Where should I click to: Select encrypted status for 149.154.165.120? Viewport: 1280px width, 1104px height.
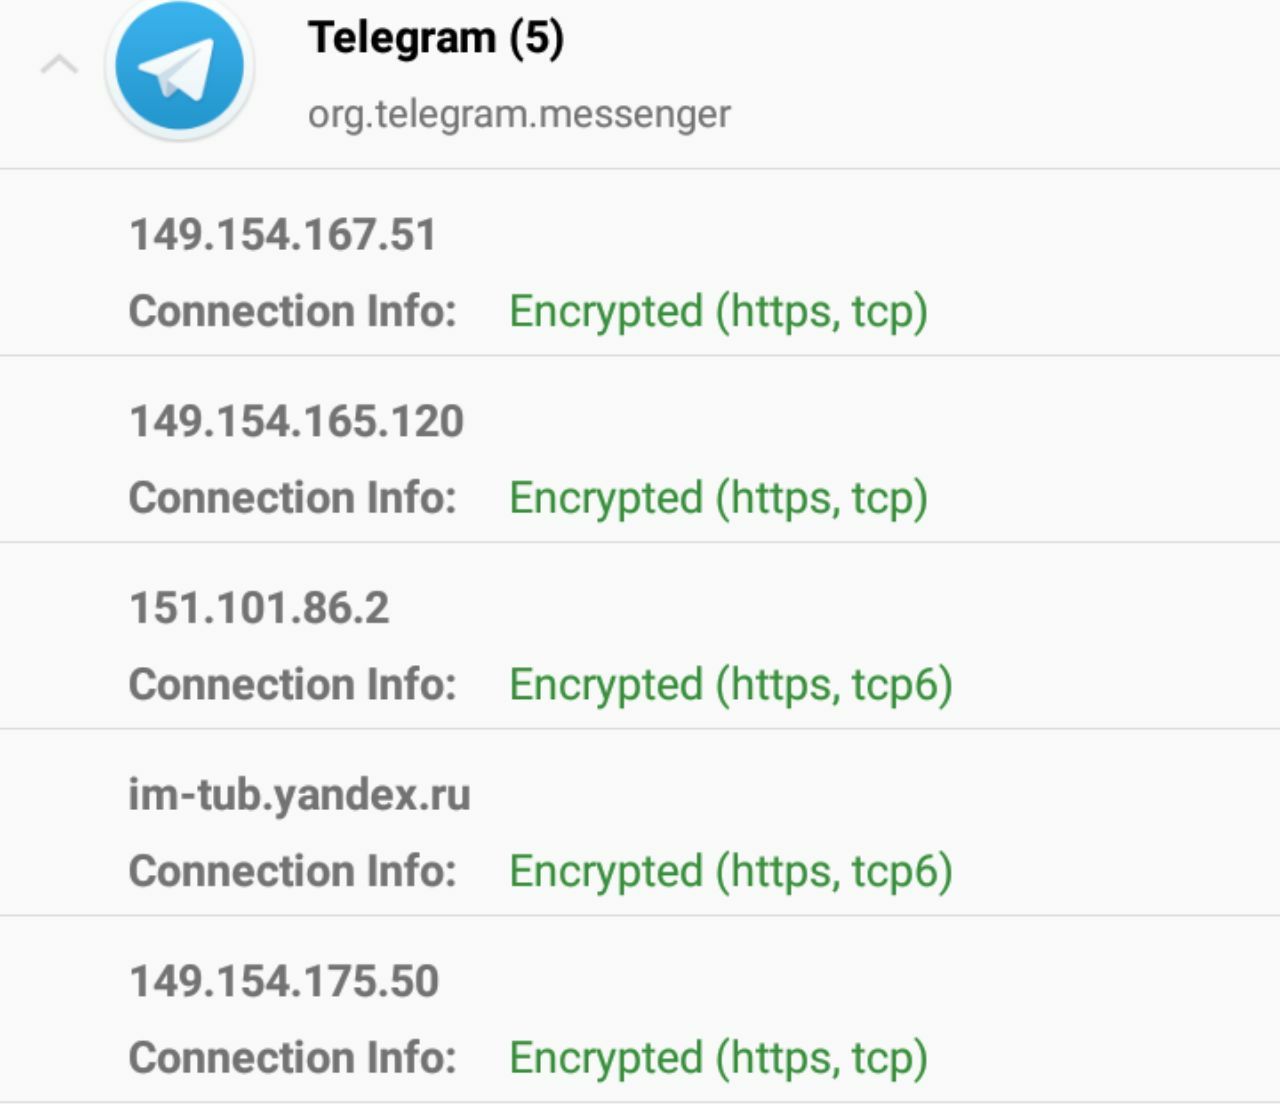[x=718, y=498]
